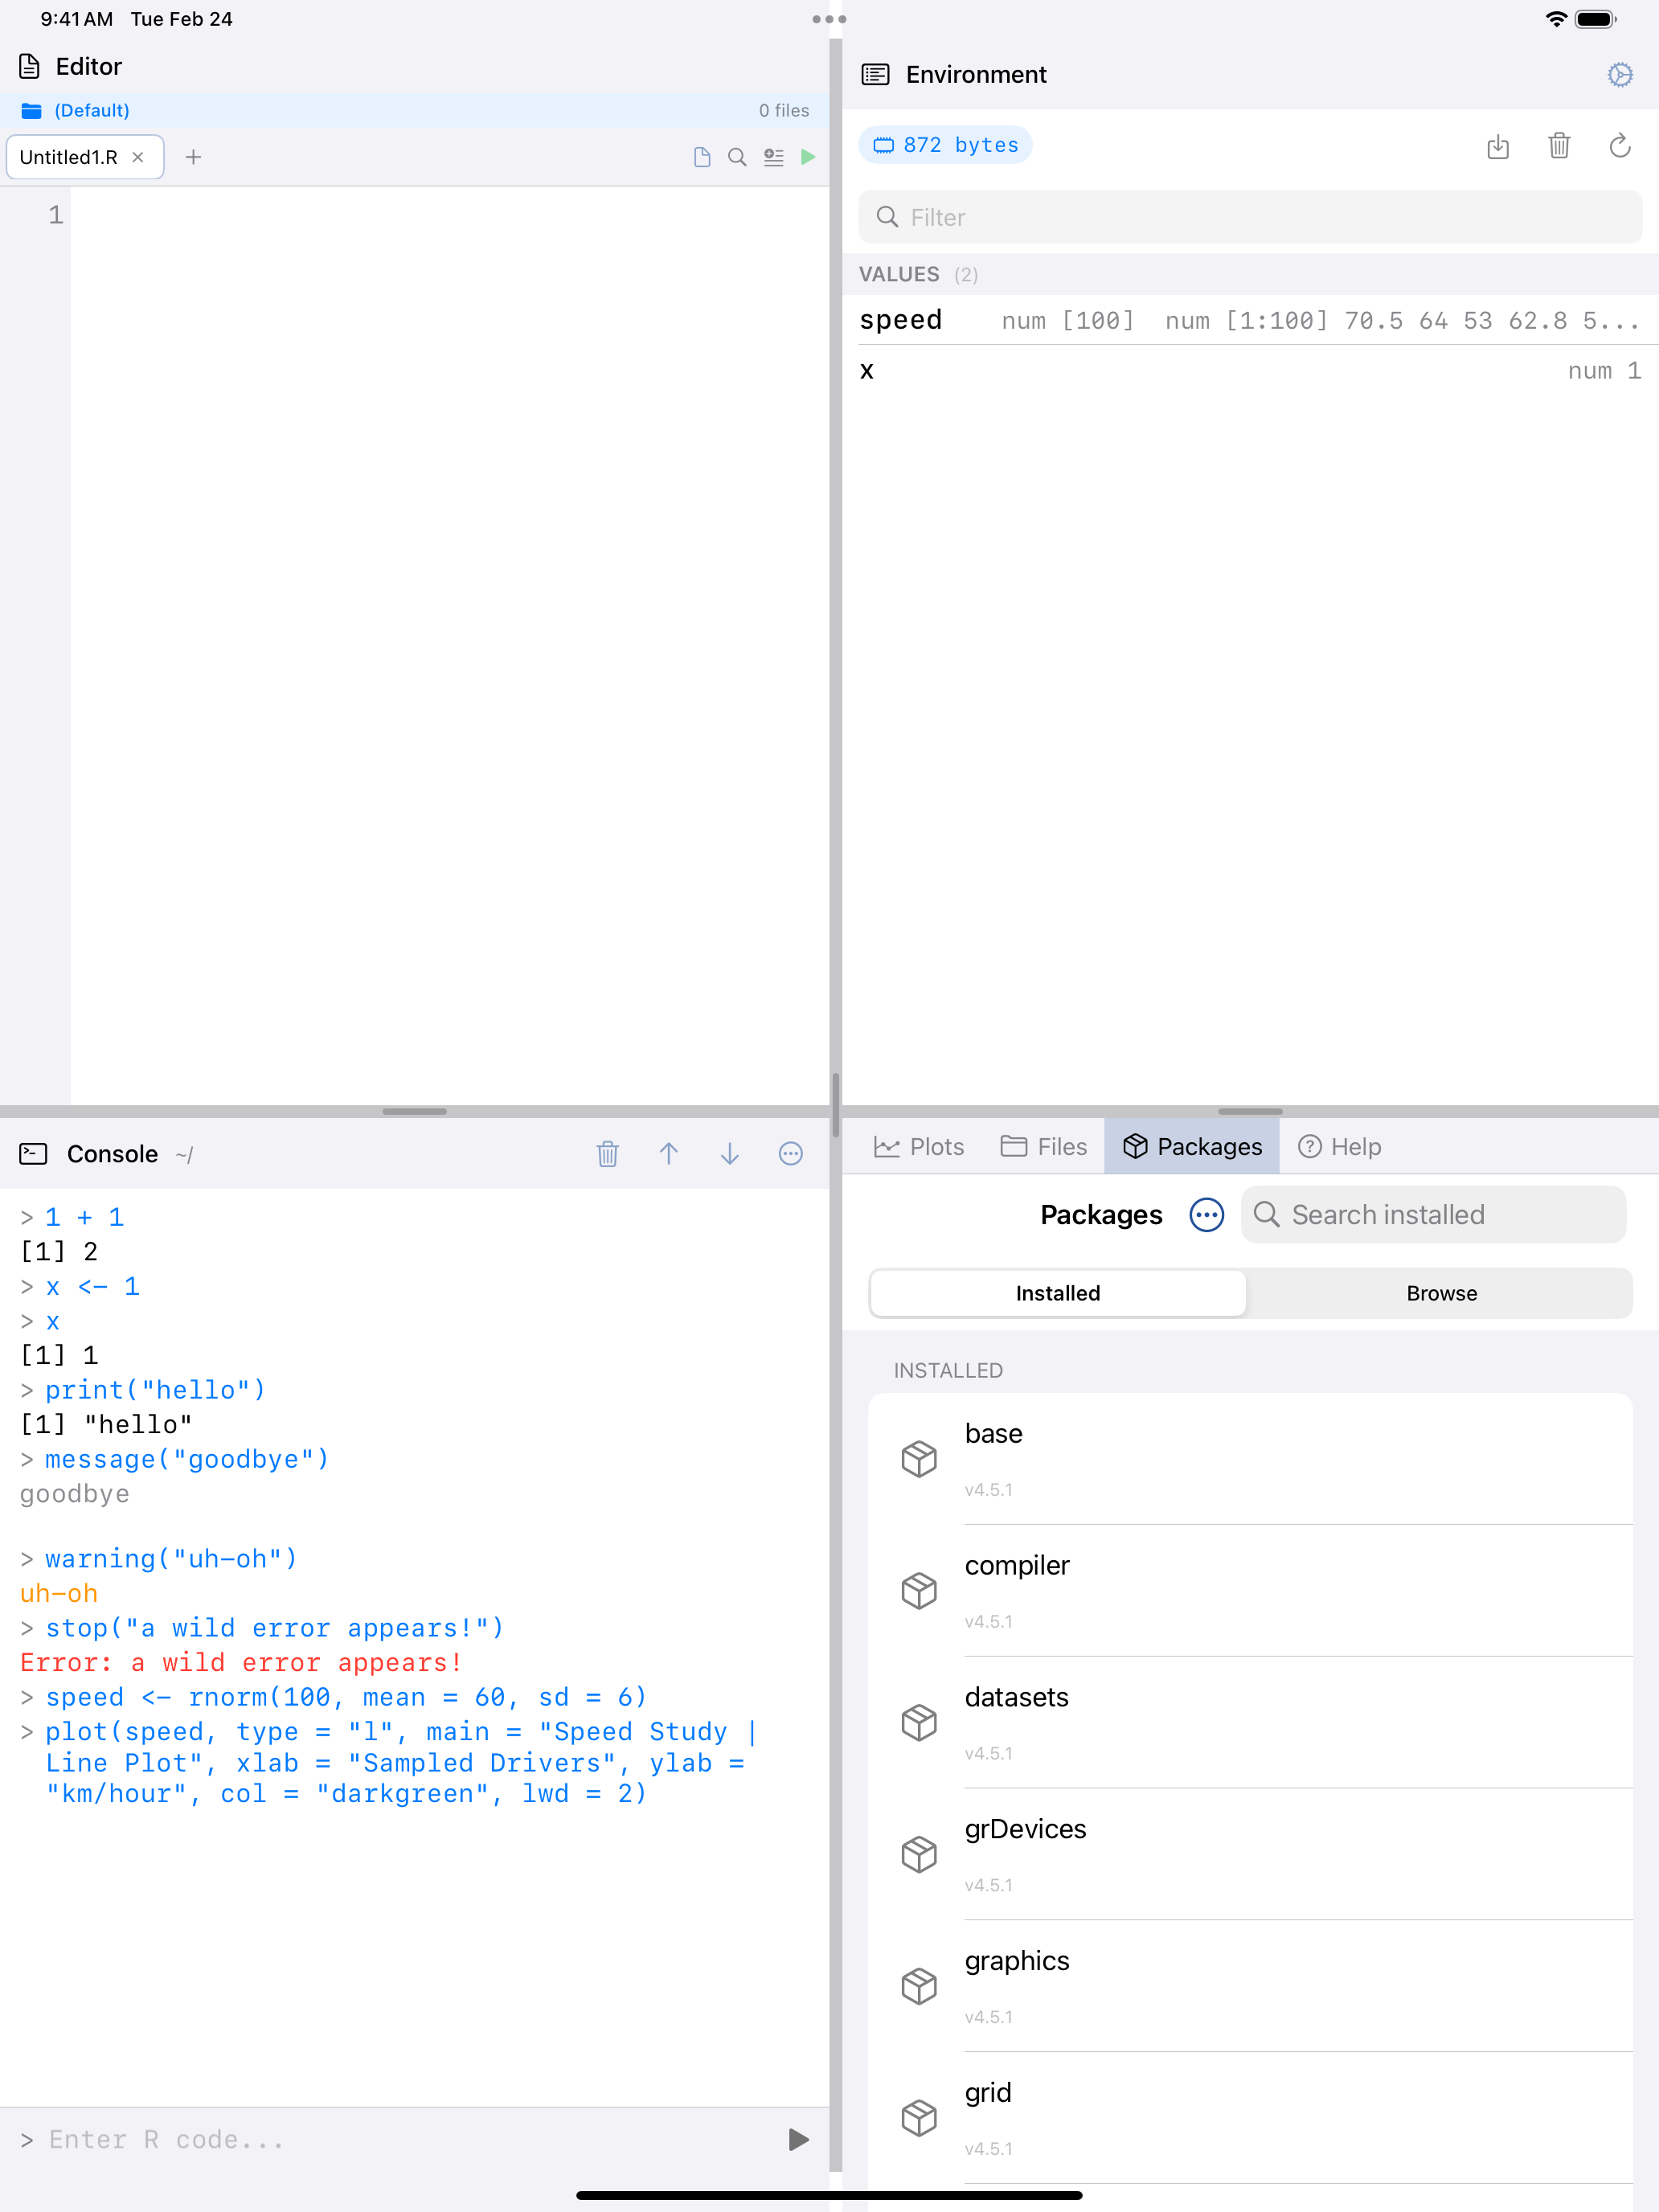Select the Installed packages view
This screenshot has height=2212, width=1659.
(x=1057, y=1293)
